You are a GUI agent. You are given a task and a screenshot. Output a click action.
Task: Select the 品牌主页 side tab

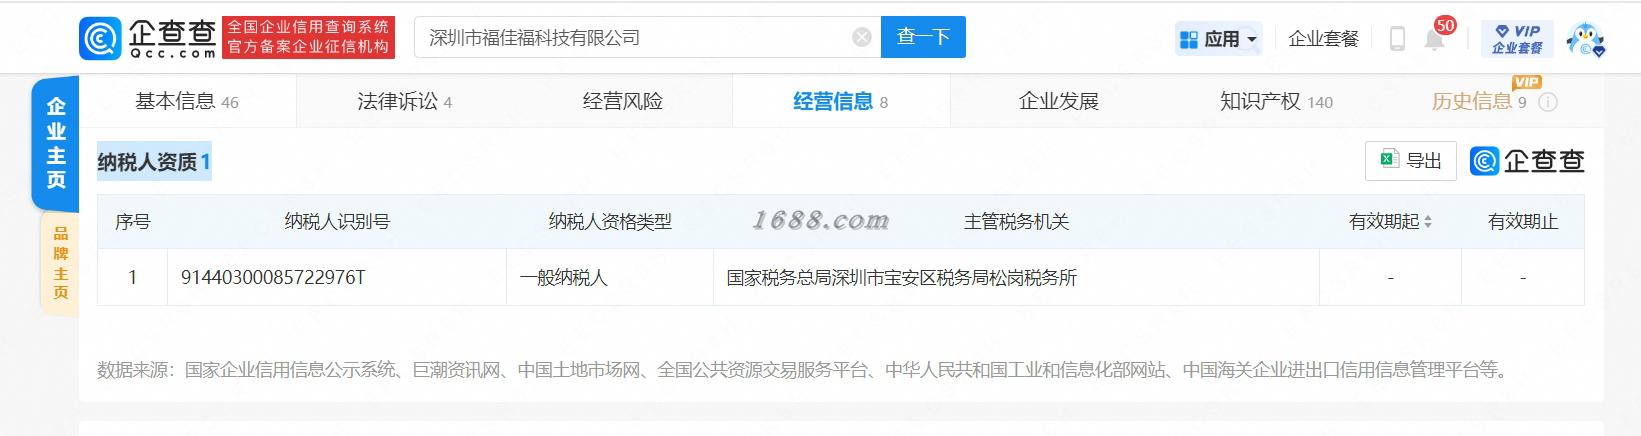[60, 263]
